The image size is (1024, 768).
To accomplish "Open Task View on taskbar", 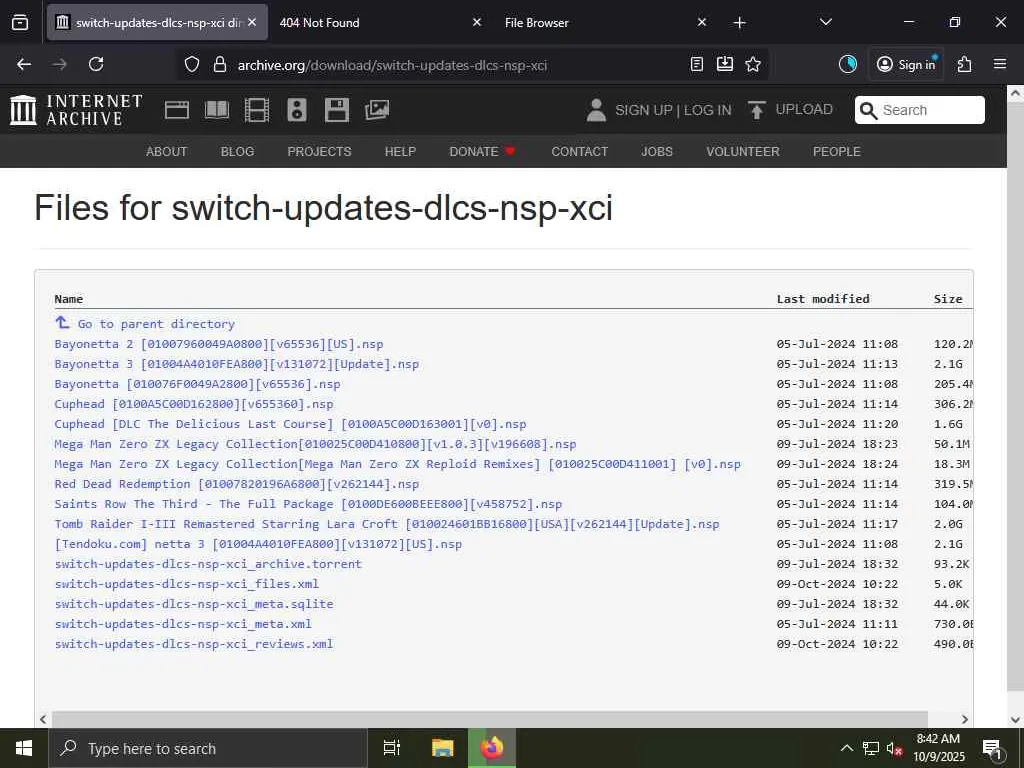I will (x=391, y=748).
